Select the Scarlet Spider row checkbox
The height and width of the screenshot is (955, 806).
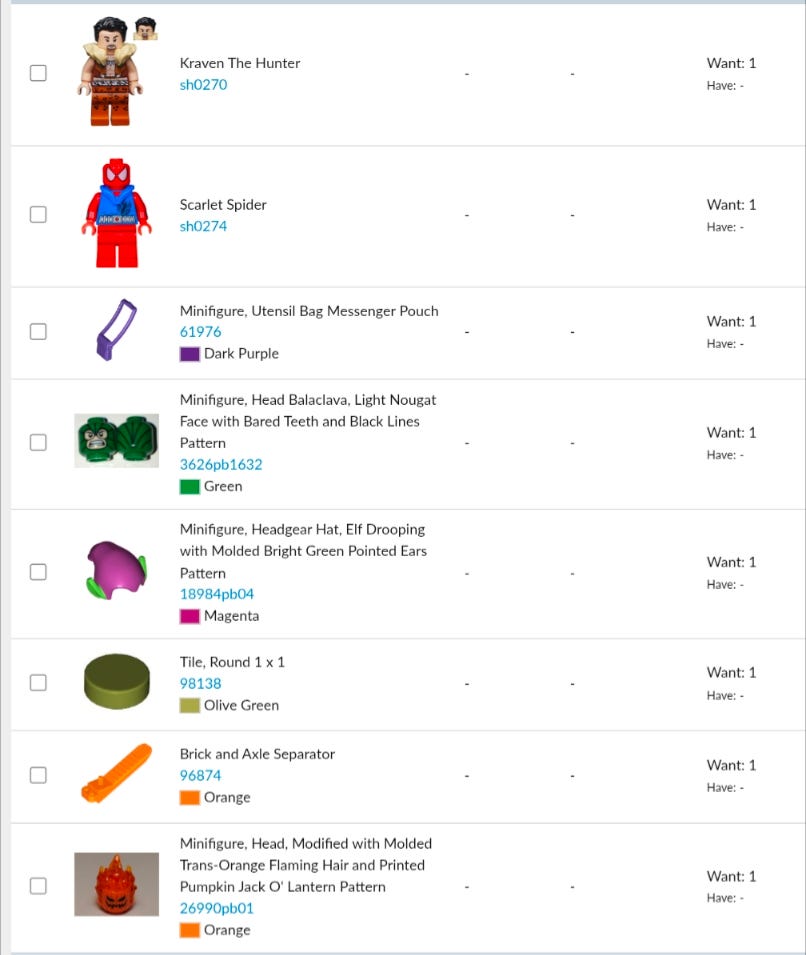38,214
